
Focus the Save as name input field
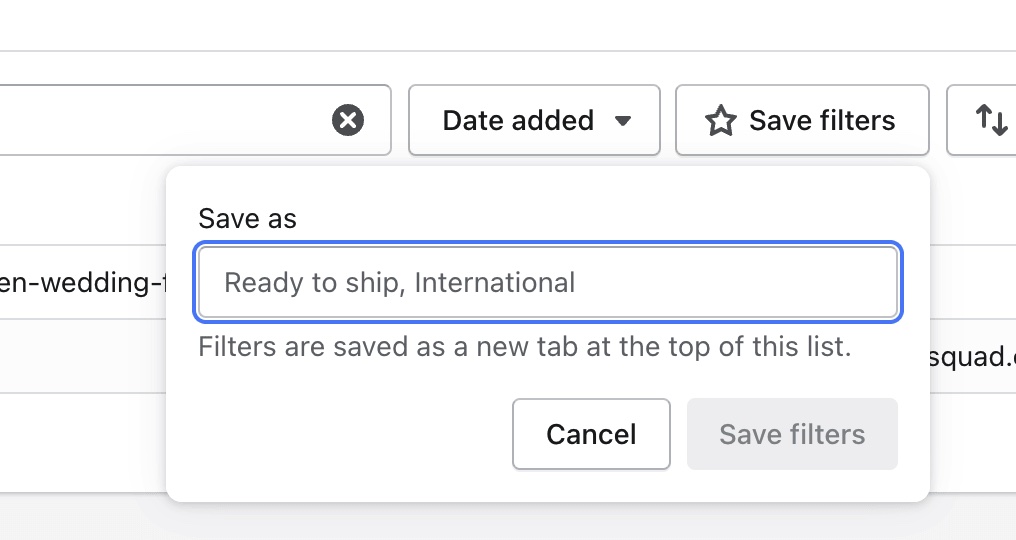click(x=548, y=282)
